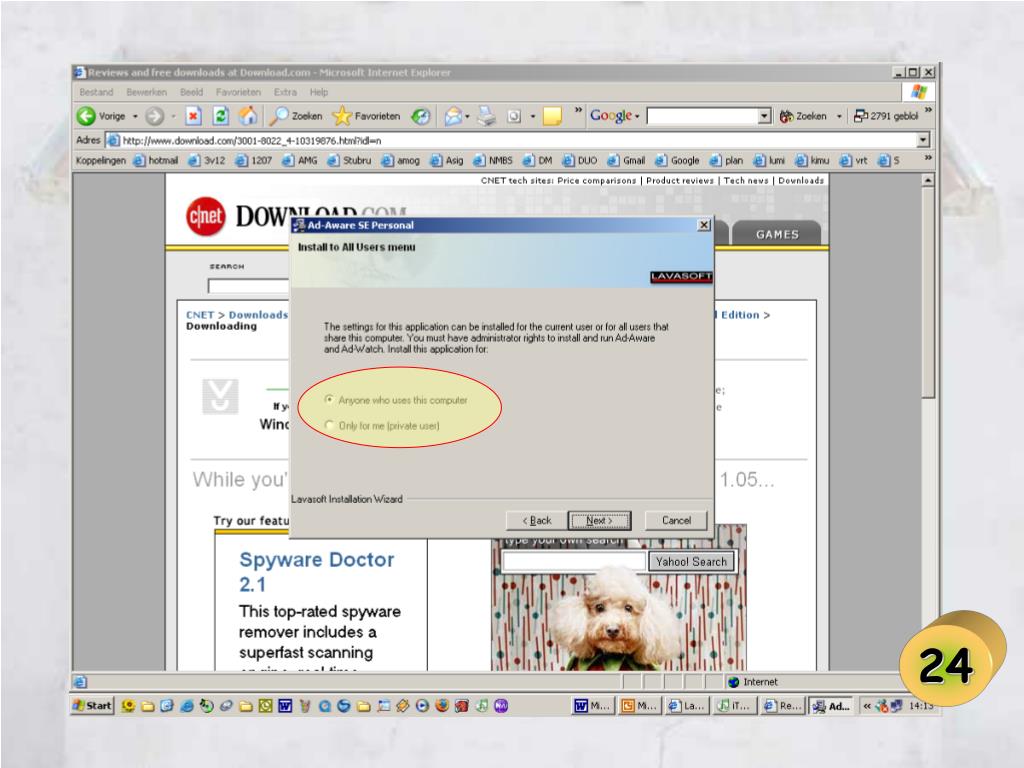
Task: Open the Bestand menu
Action: tap(96, 92)
